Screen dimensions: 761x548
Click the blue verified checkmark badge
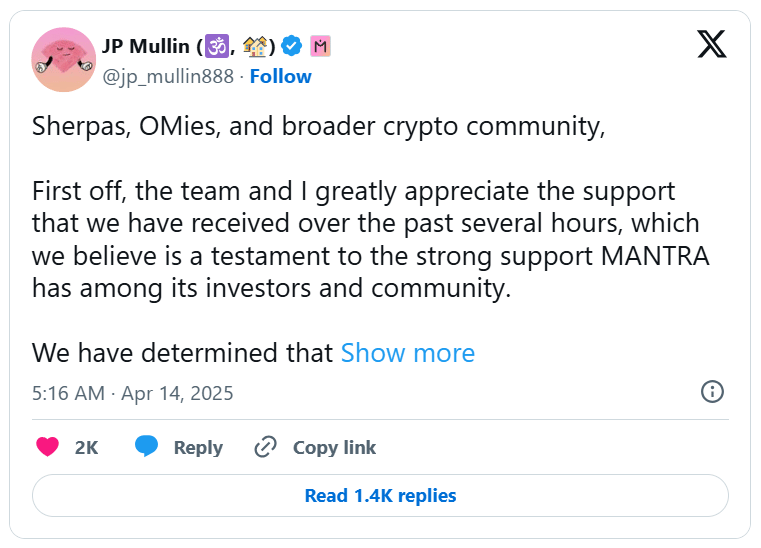click(292, 46)
